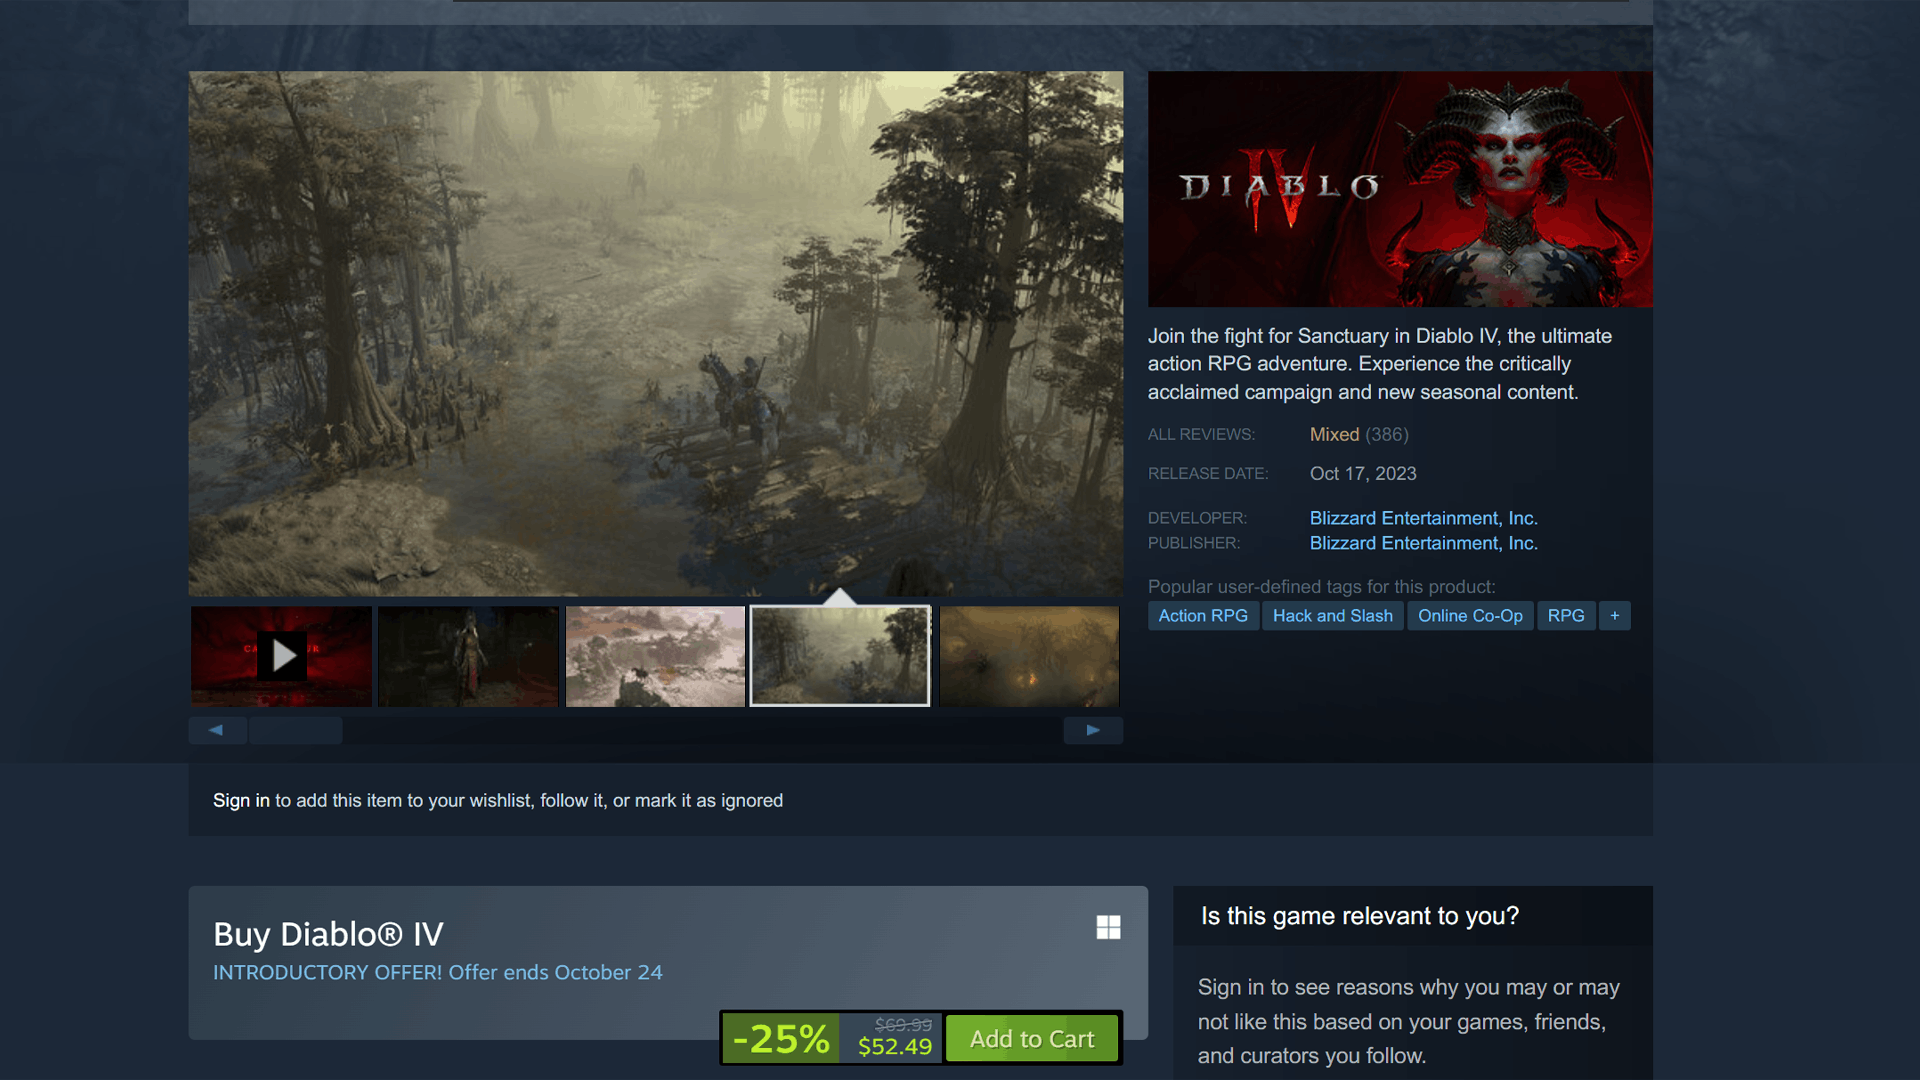Click the left navigation arrow icon
This screenshot has height=1080, width=1920.
point(215,729)
